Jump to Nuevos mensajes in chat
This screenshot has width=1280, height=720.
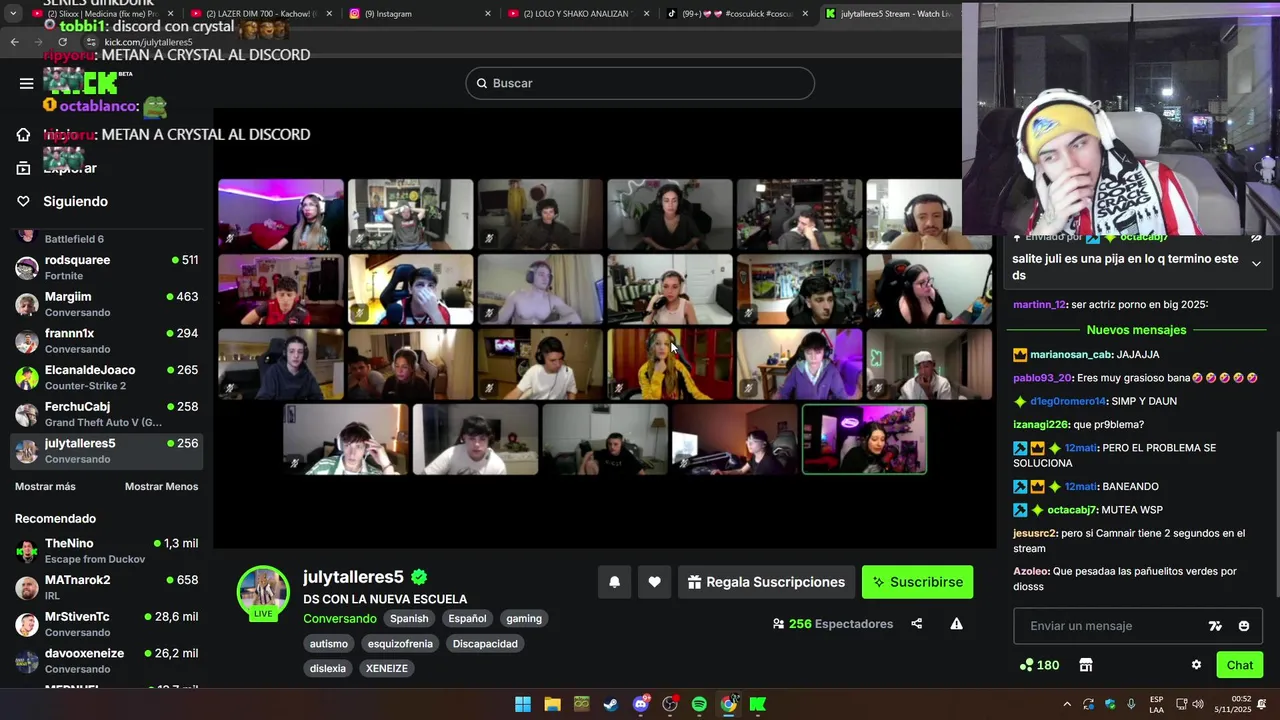pyautogui.click(x=1136, y=330)
